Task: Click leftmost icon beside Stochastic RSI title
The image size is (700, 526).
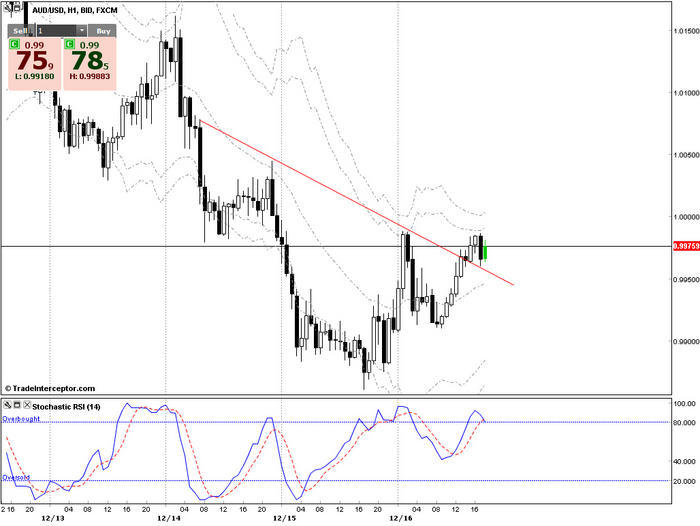Action: click(x=8, y=404)
